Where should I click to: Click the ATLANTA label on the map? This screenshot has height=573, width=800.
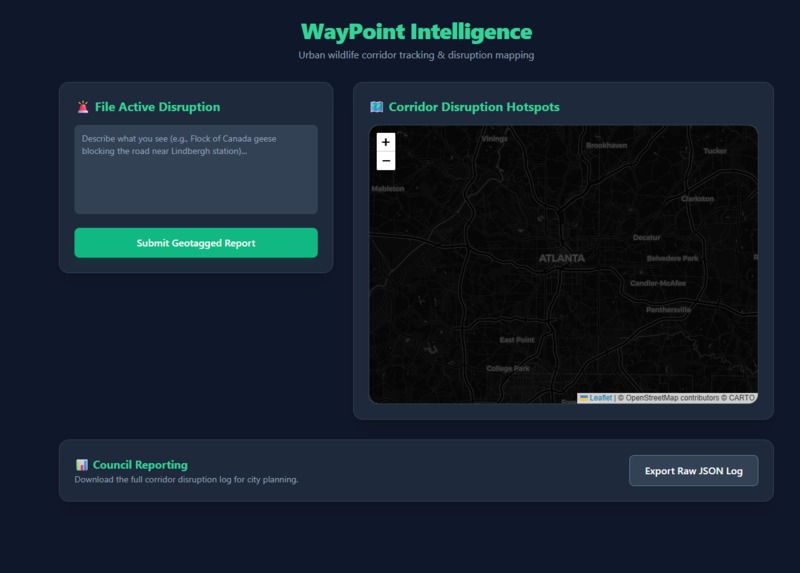pyautogui.click(x=562, y=258)
